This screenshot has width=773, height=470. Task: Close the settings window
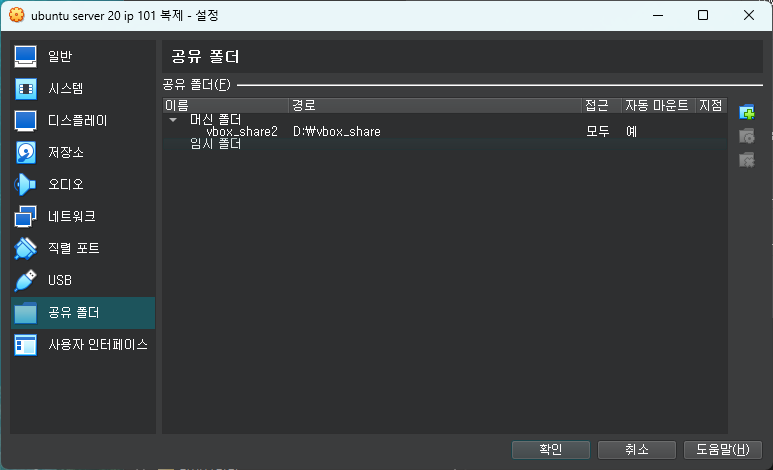point(749,15)
